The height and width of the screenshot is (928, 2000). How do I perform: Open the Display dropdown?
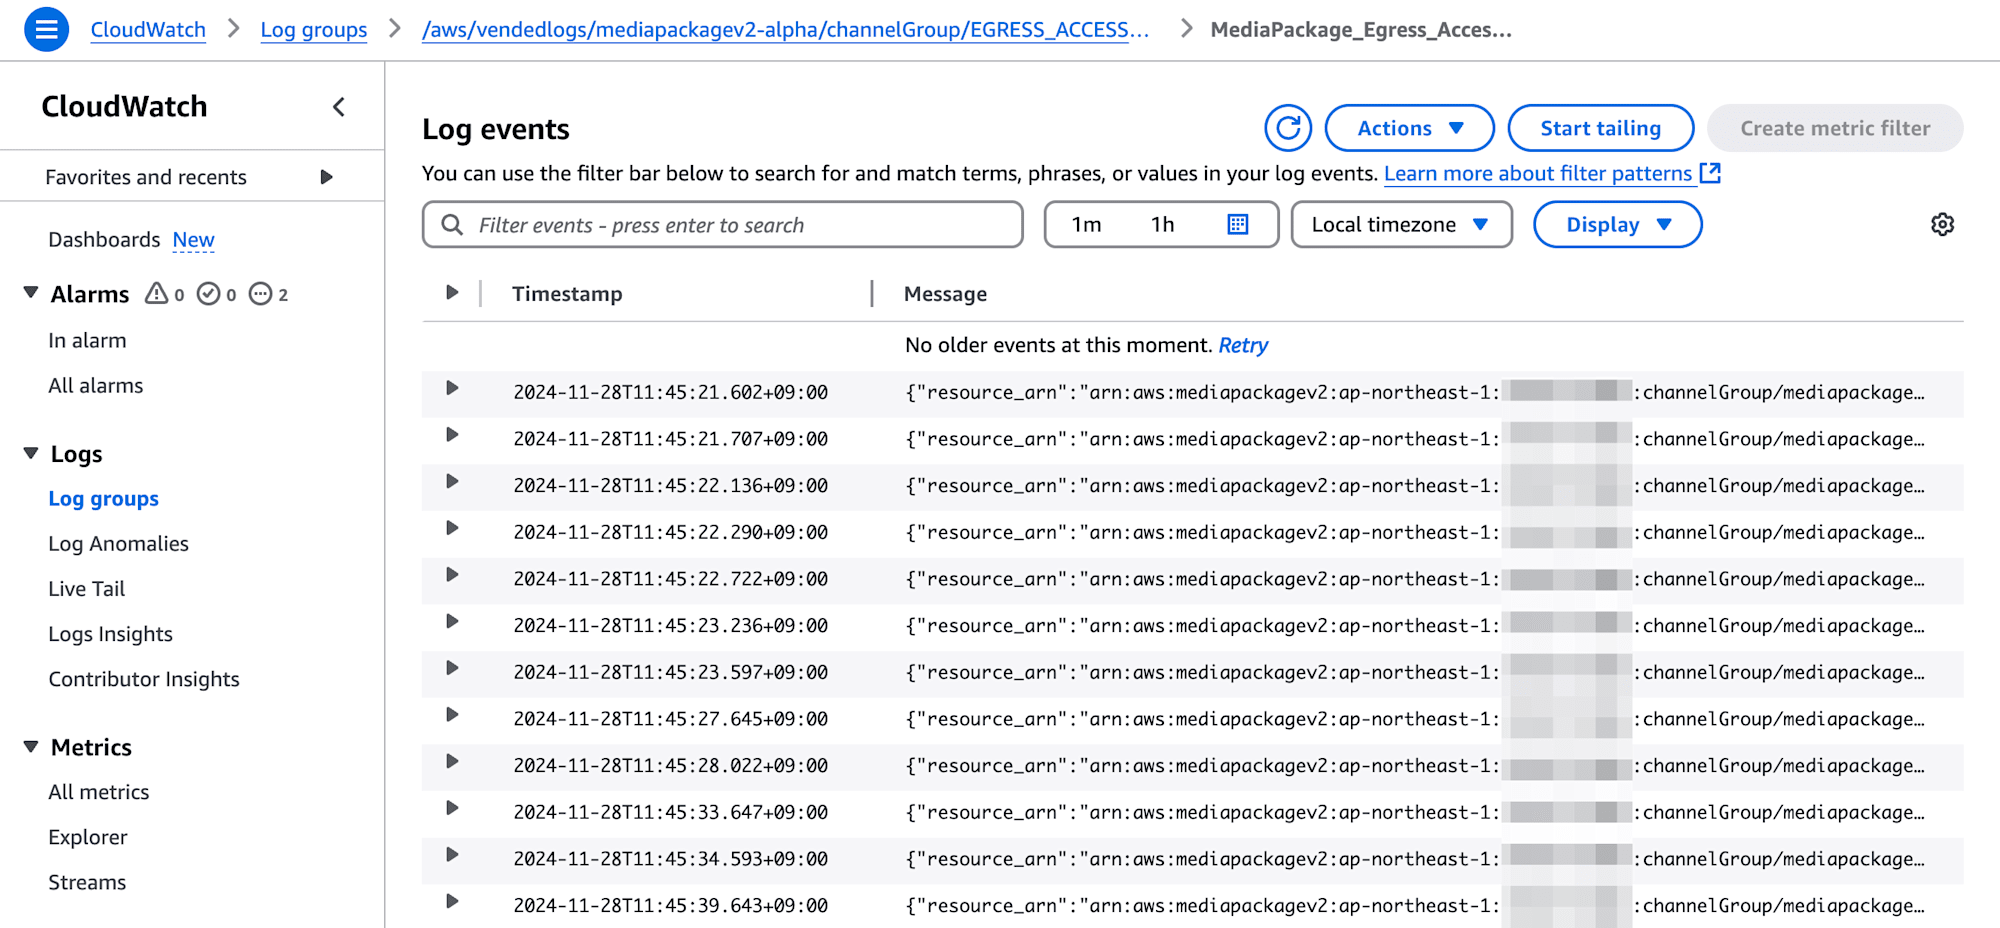[1617, 225]
